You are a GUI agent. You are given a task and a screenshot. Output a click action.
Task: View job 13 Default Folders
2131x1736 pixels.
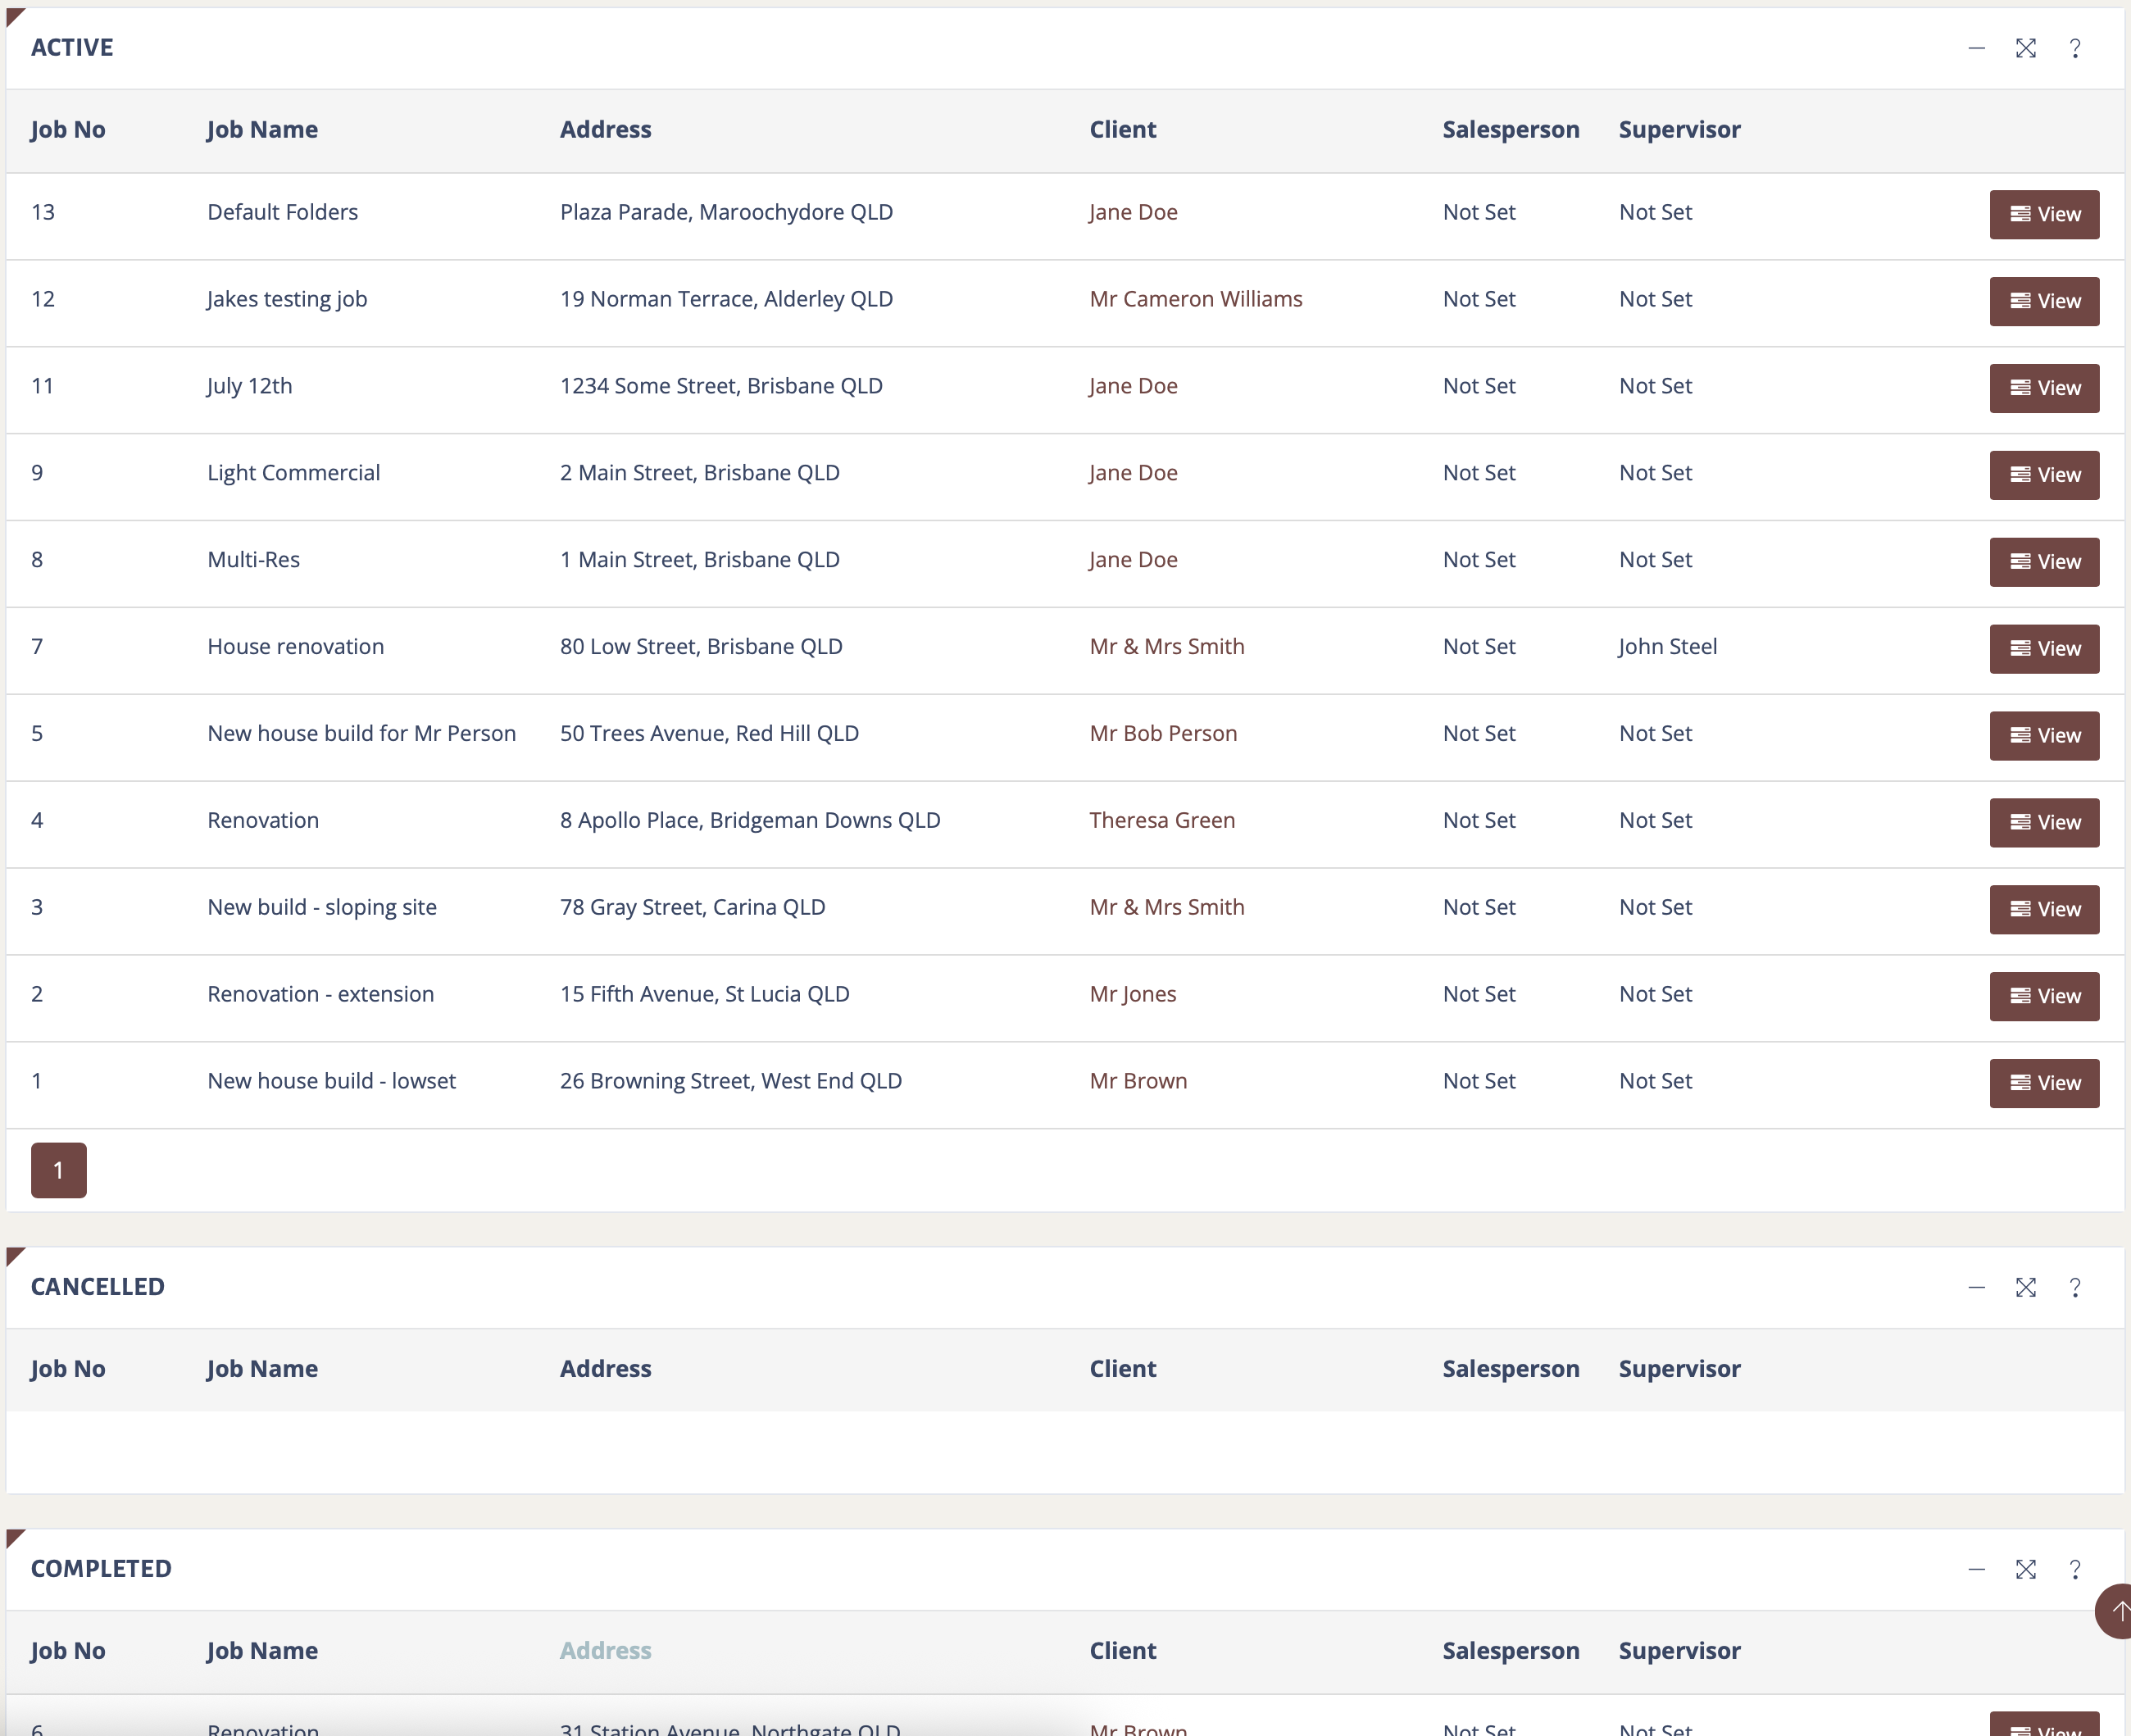[x=2043, y=214]
